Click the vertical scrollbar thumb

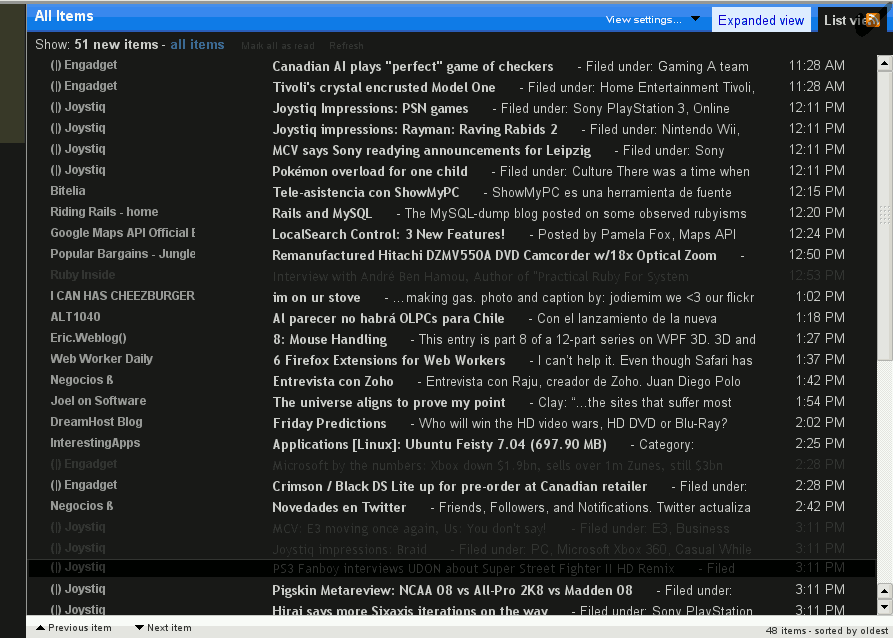tap(884, 215)
